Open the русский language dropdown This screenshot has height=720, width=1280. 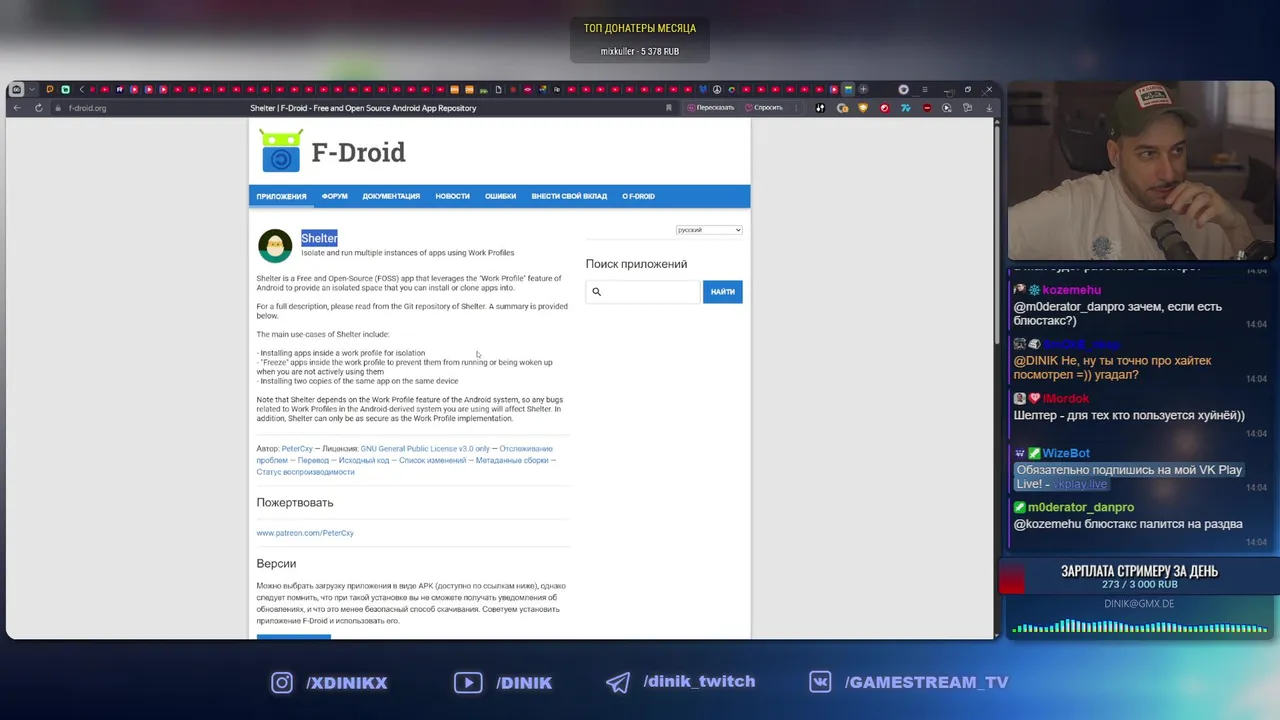[x=709, y=230]
